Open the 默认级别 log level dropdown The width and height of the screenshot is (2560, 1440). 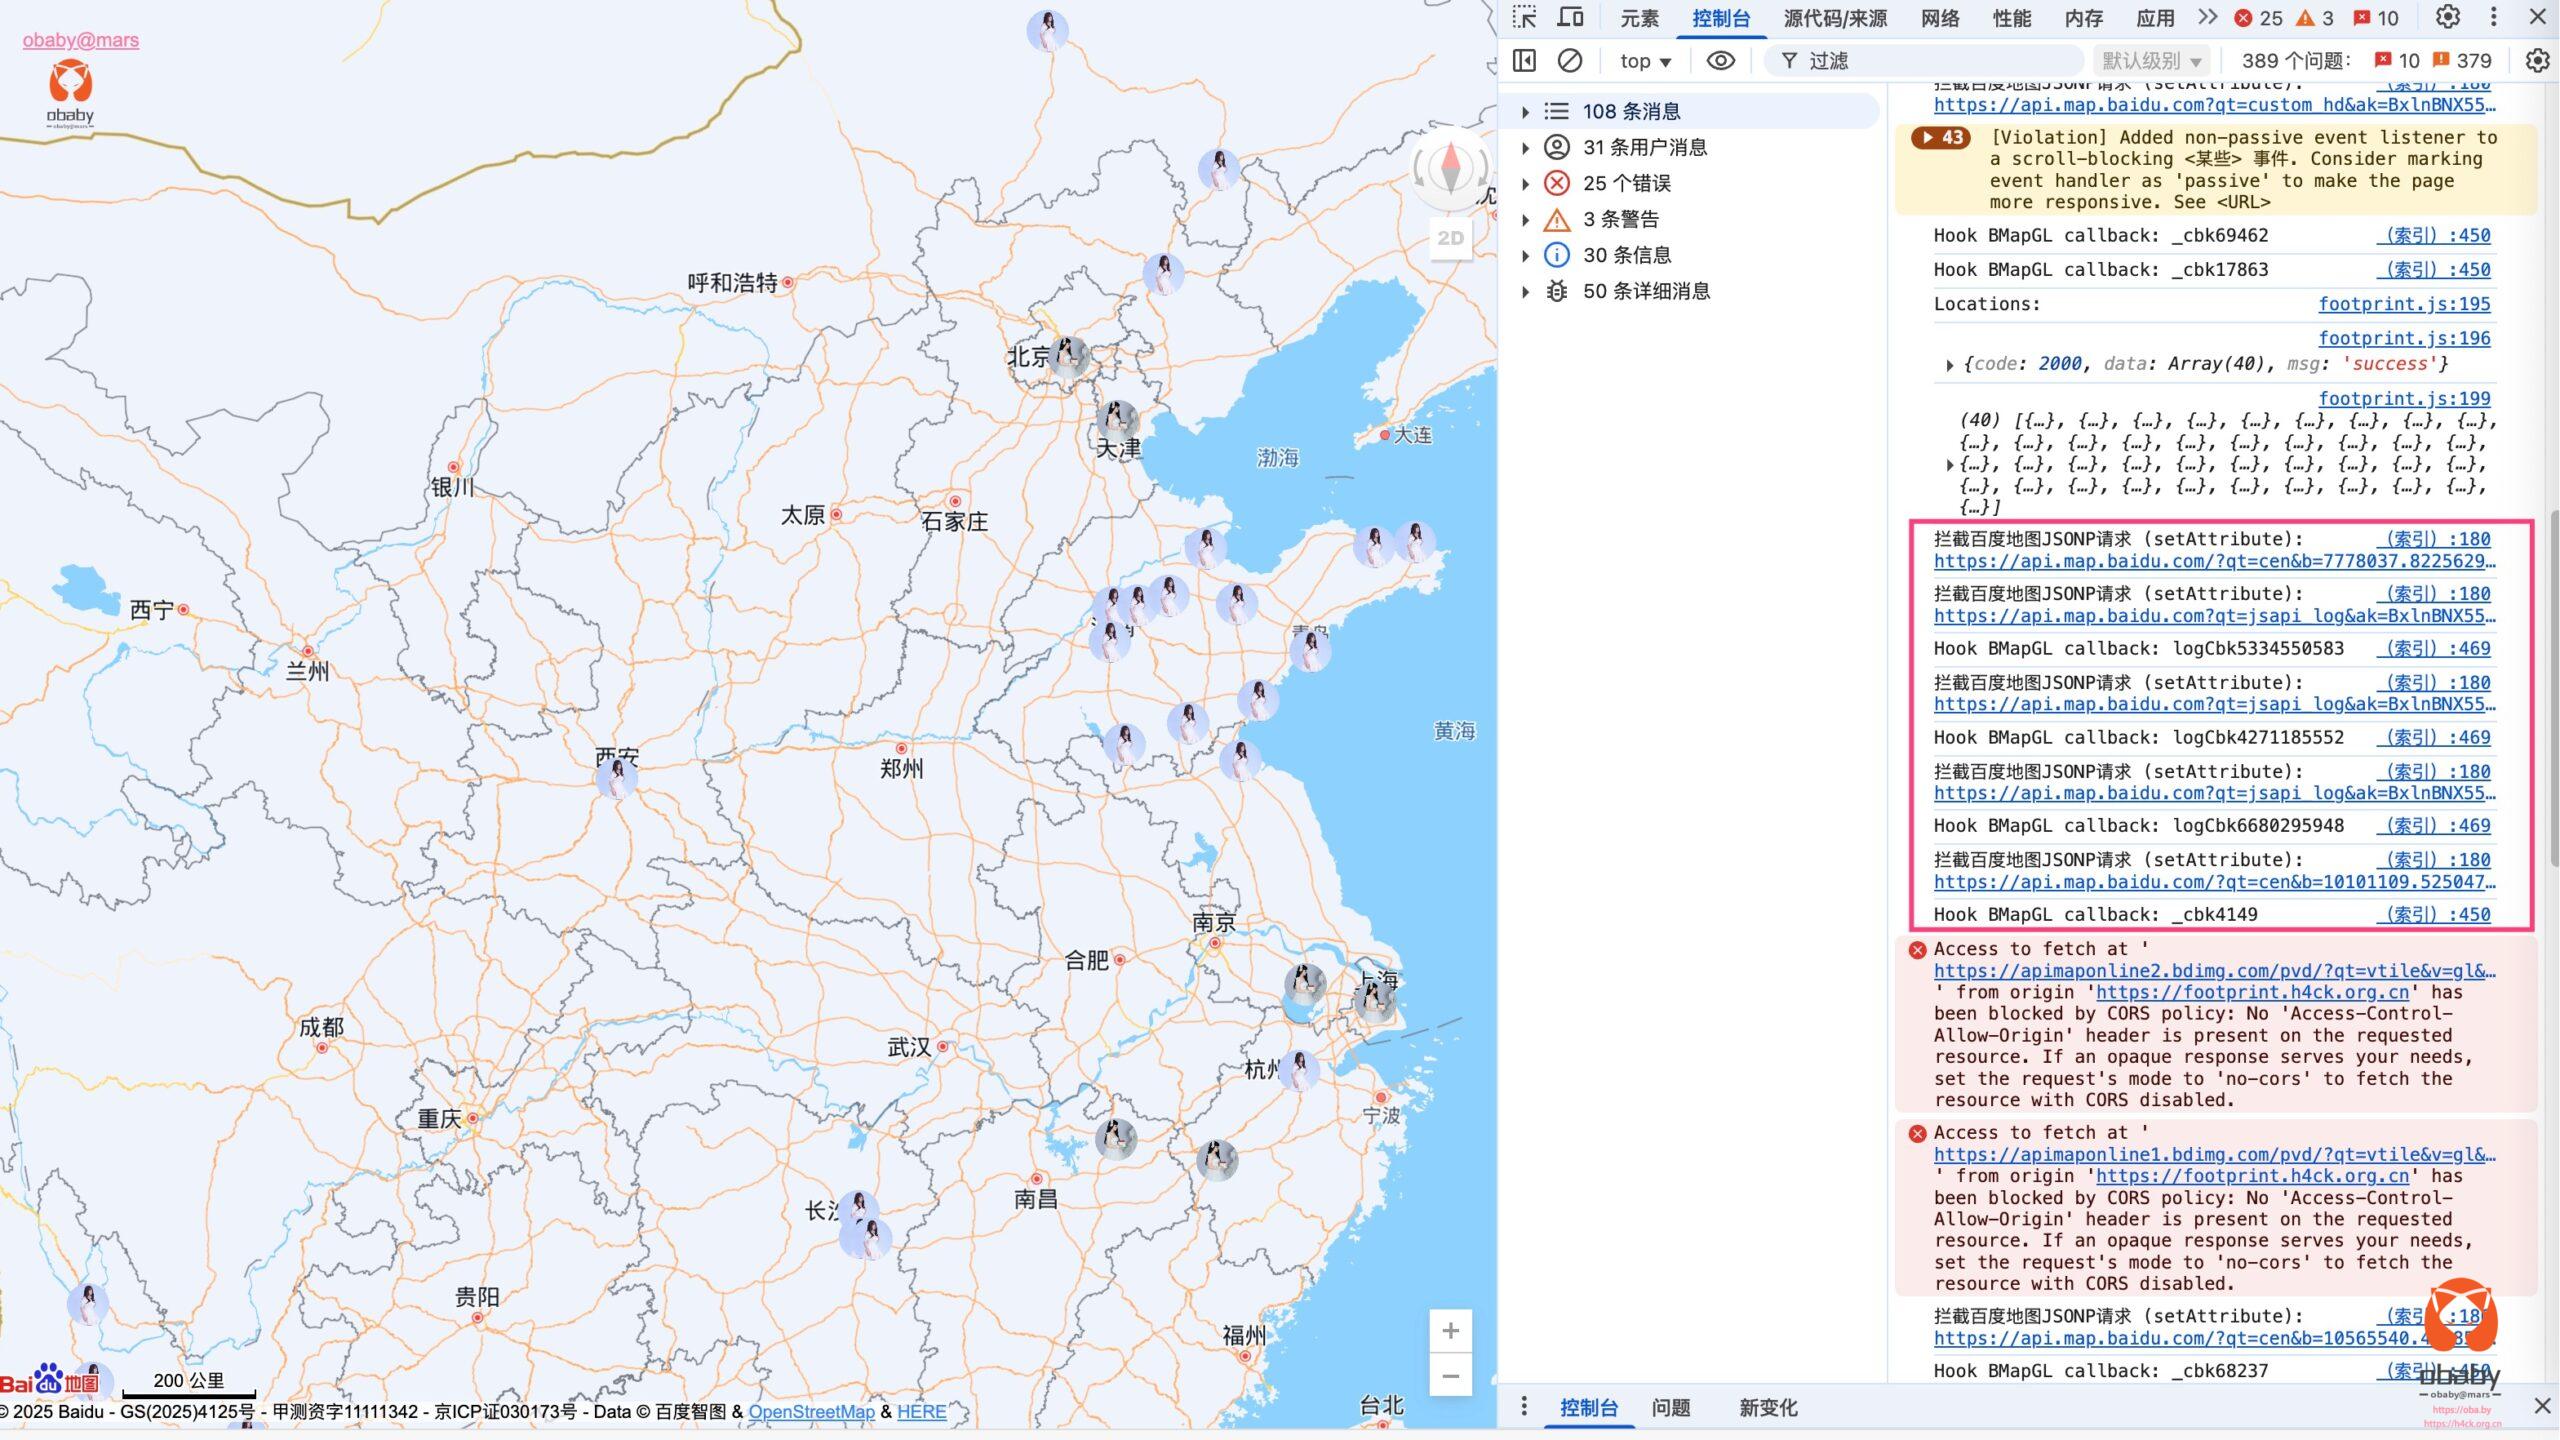pos(2151,61)
